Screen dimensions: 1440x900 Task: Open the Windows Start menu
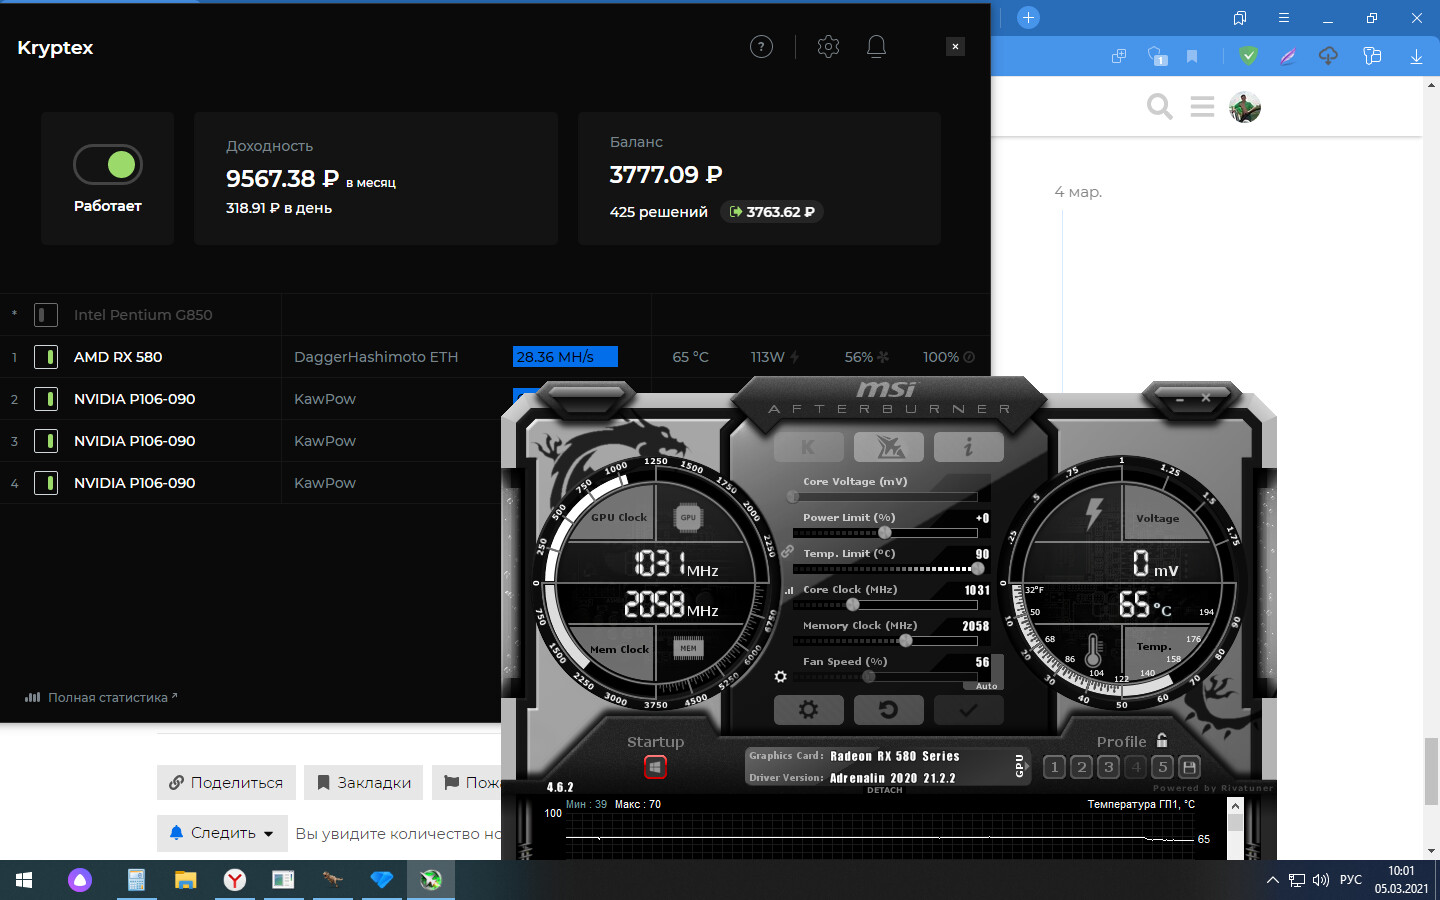[x=24, y=880]
